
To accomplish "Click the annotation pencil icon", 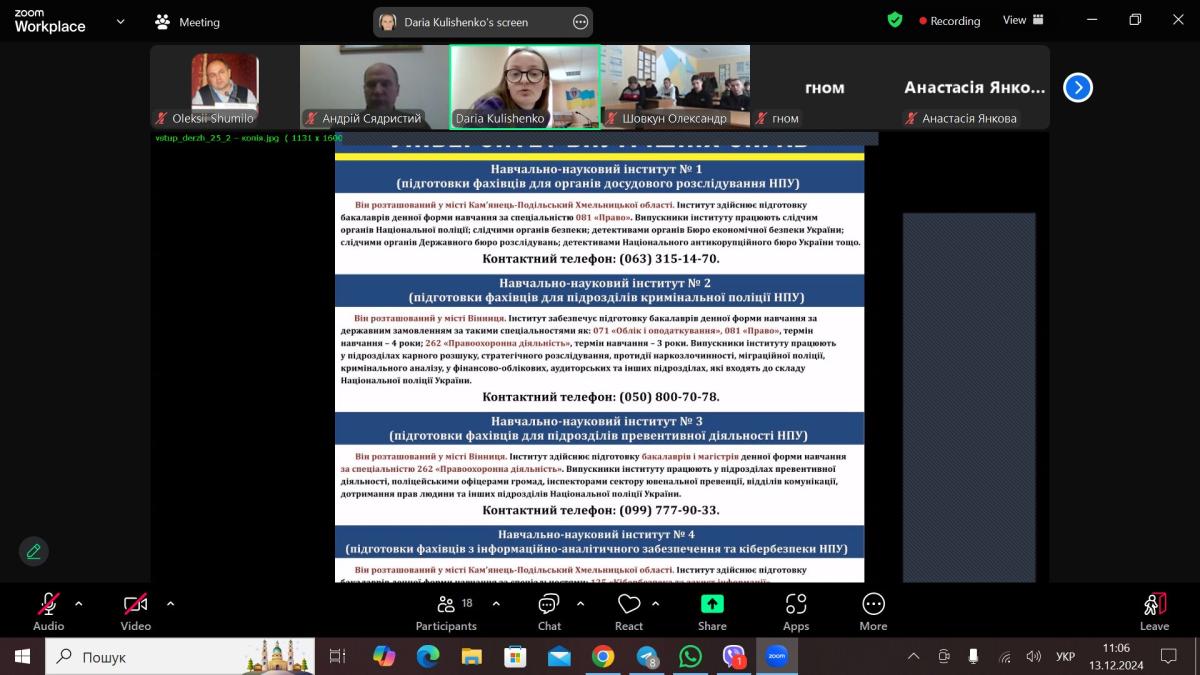I will click(34, 551).
